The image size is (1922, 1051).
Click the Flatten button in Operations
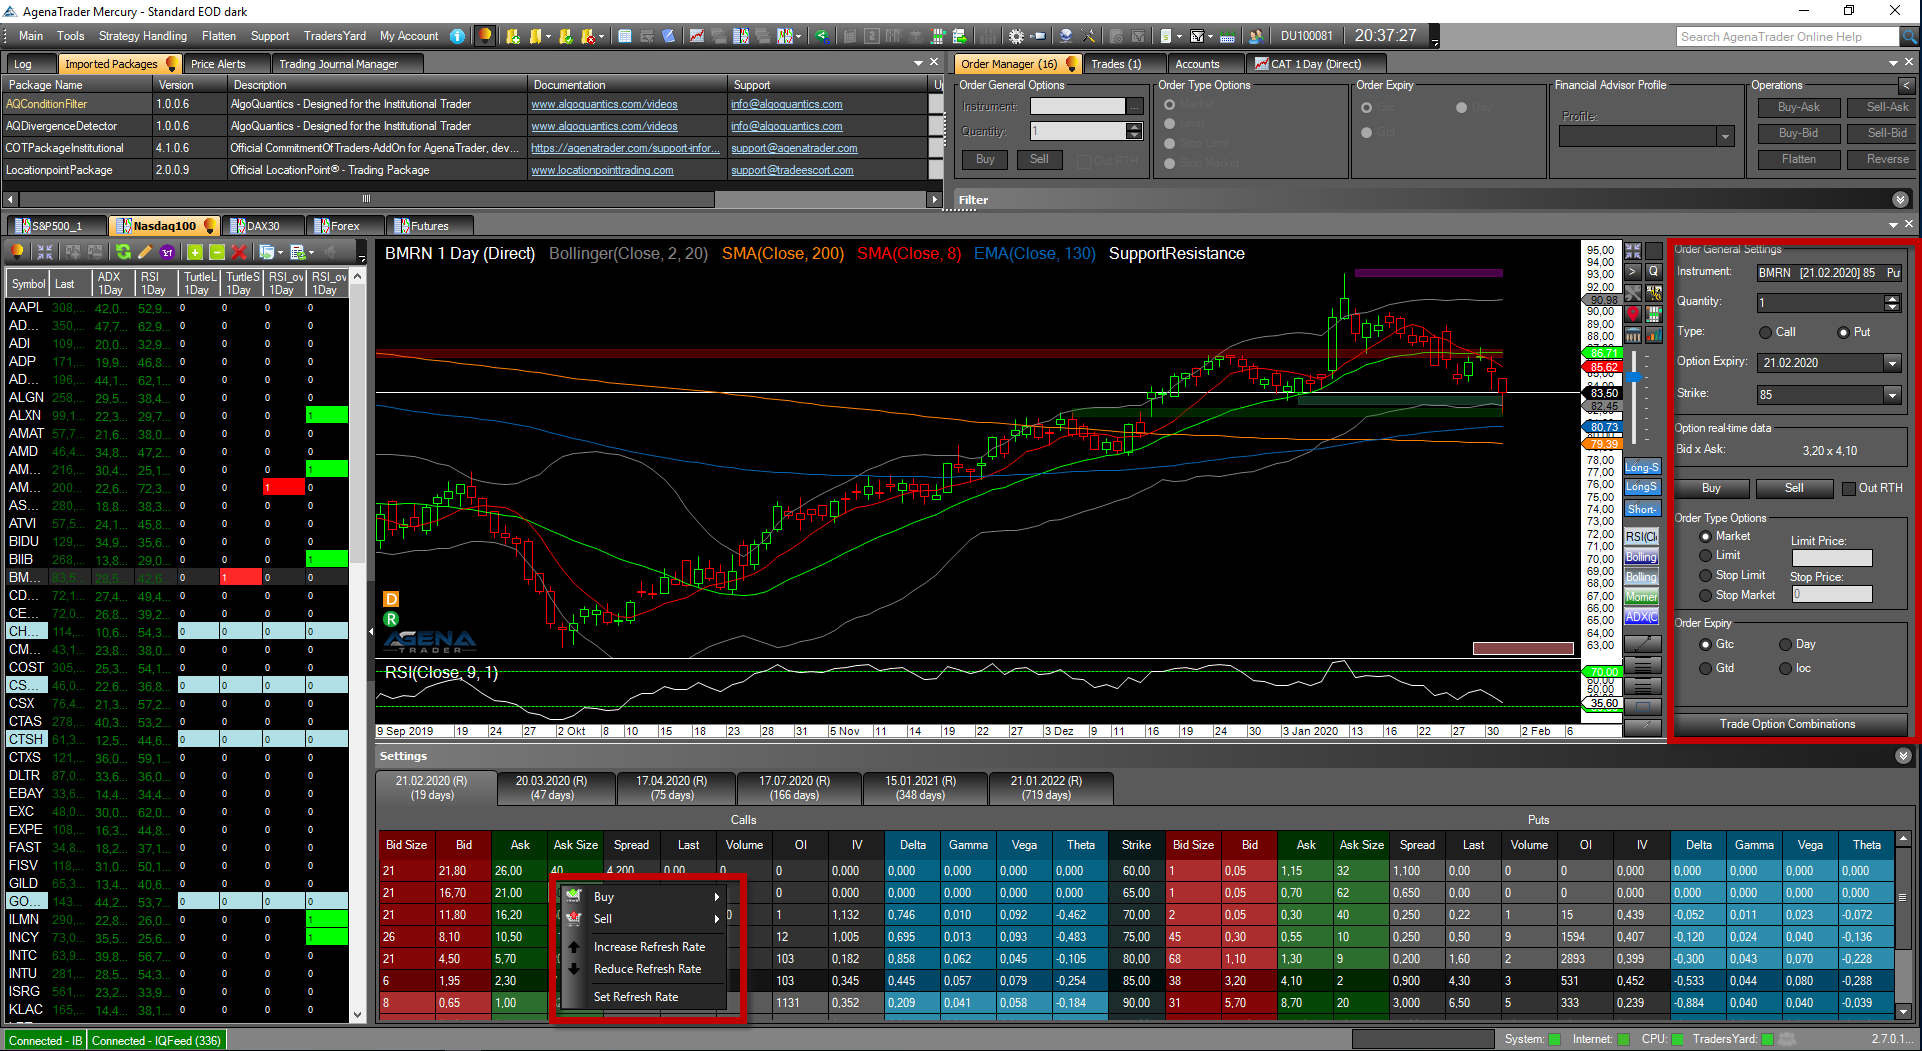1798,159
